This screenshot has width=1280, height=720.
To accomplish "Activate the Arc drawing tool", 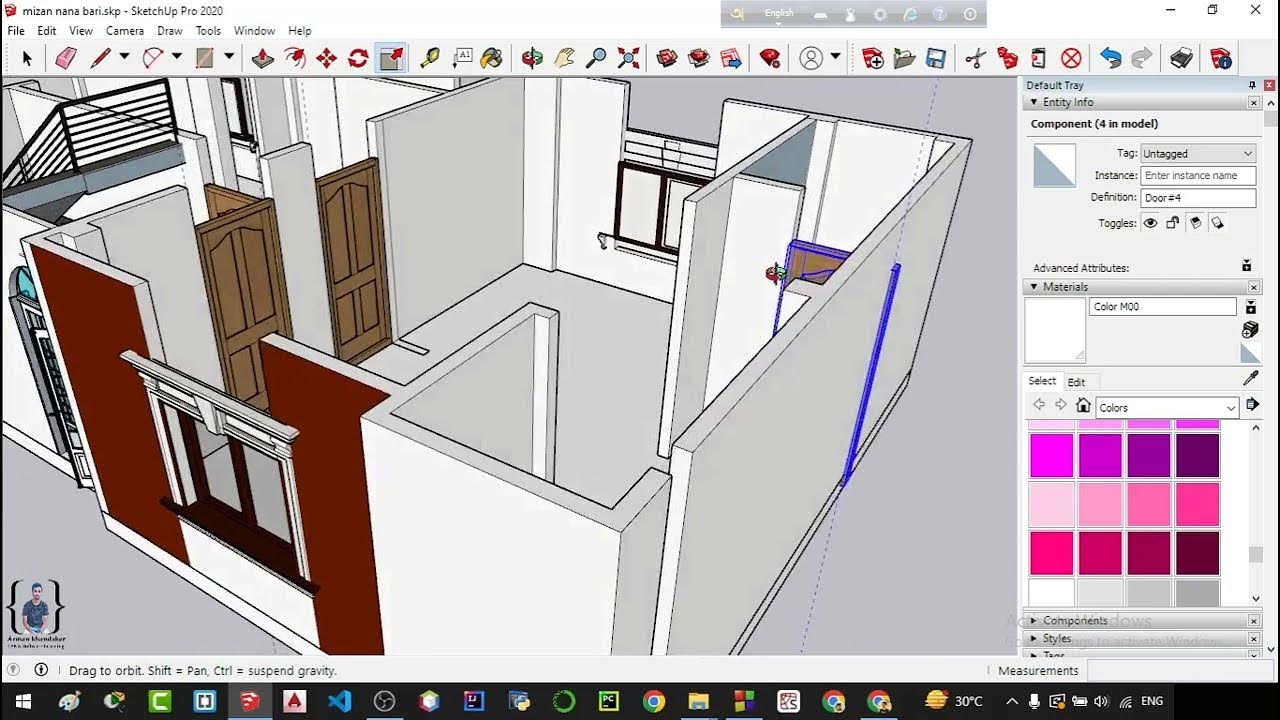I will click(153, 58).
